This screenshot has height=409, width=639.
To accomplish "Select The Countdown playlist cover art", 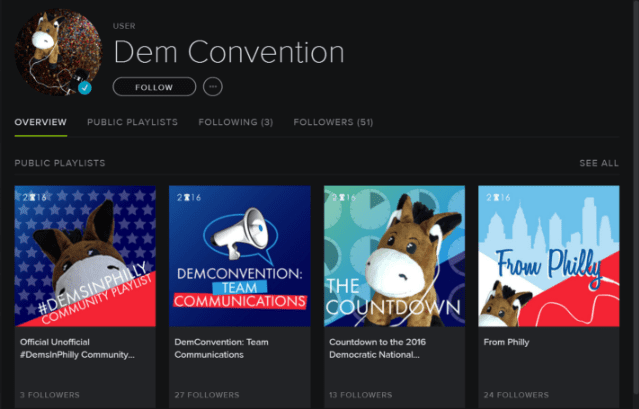I will [x=394, y=256].
